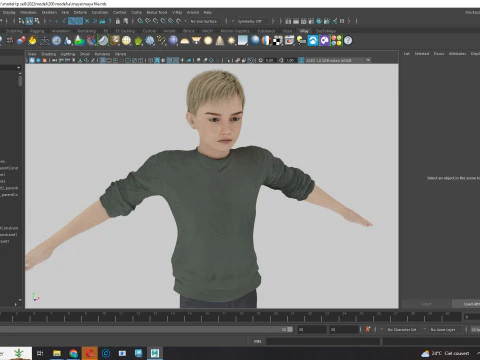
Task: Open Chrome from the Windows taskbar
Action: tap(73, 353)
